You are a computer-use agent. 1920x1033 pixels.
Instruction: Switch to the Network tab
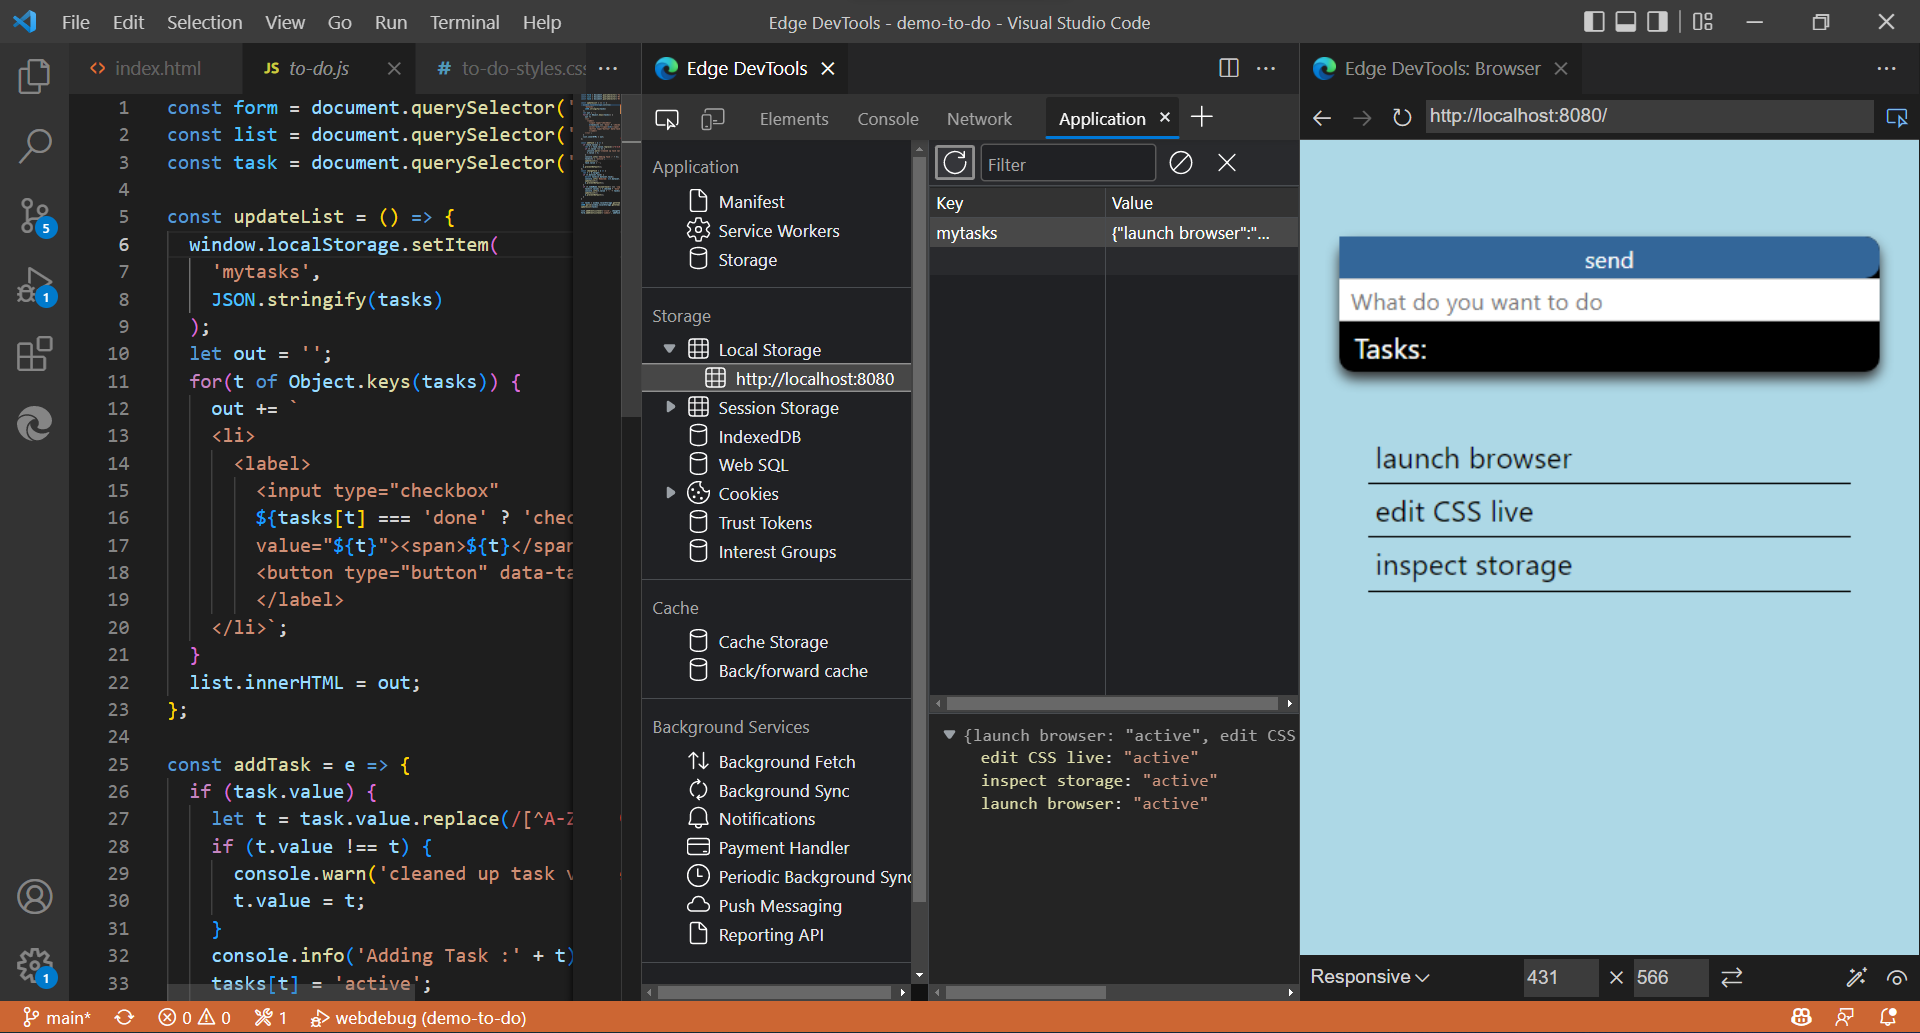(979, 118)
